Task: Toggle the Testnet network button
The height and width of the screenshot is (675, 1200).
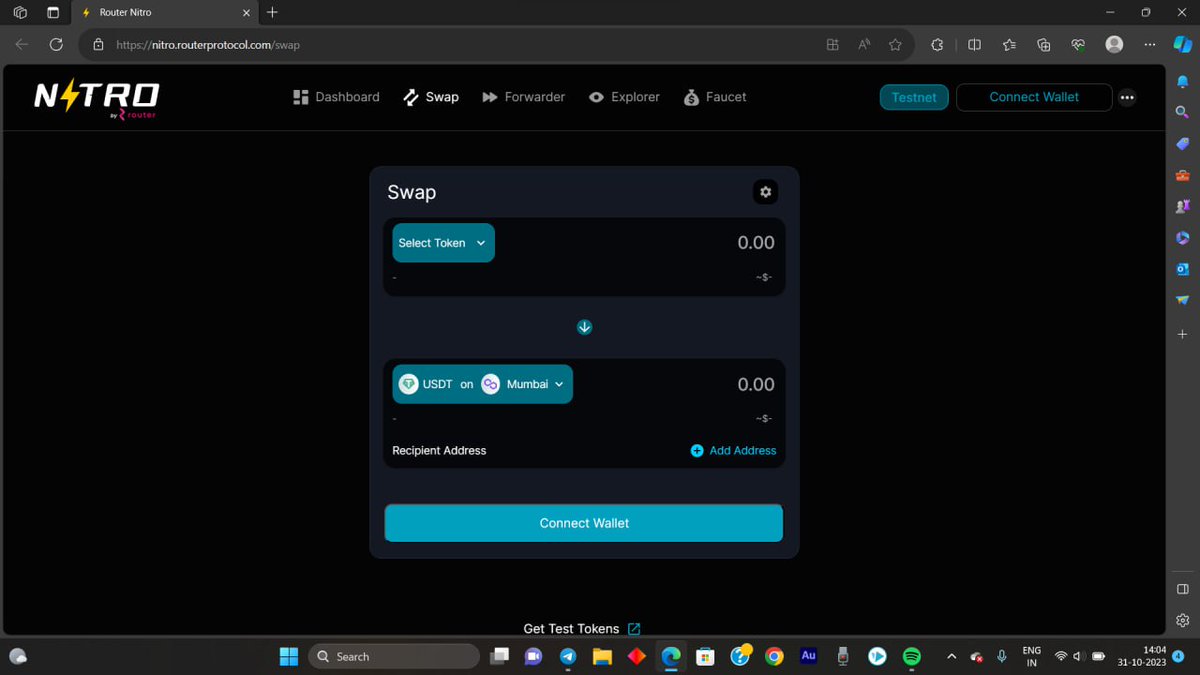Action: (914, 97)
